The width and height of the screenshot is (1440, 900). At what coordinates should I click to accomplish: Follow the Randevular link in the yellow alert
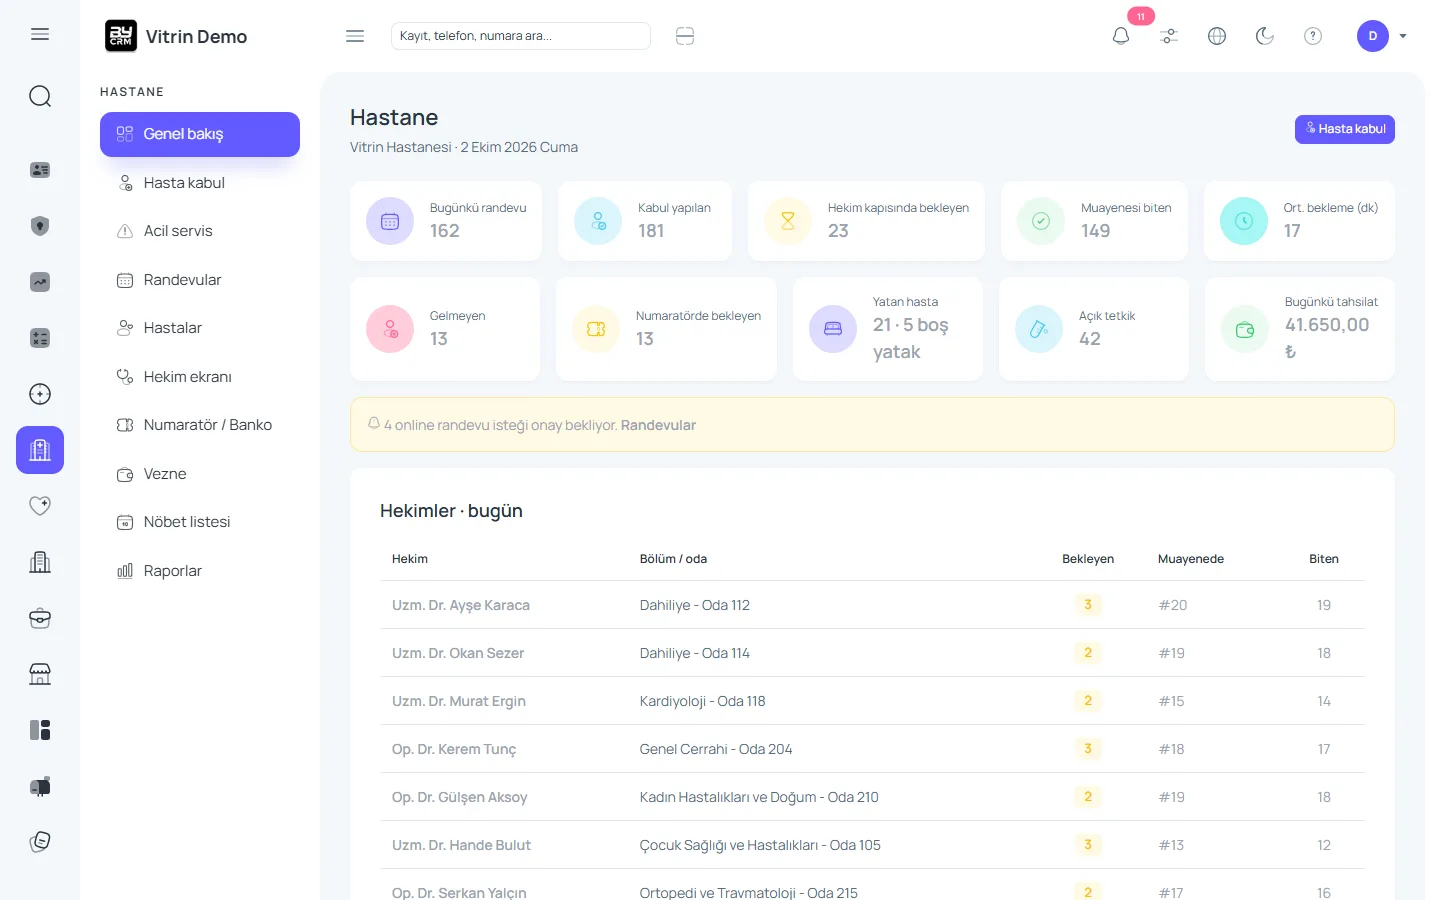pyautogui.click(x=658, y=425)
